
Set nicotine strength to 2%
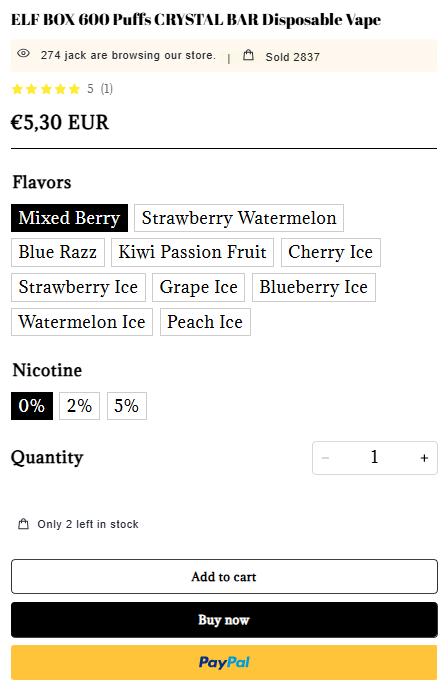[79, 406]
